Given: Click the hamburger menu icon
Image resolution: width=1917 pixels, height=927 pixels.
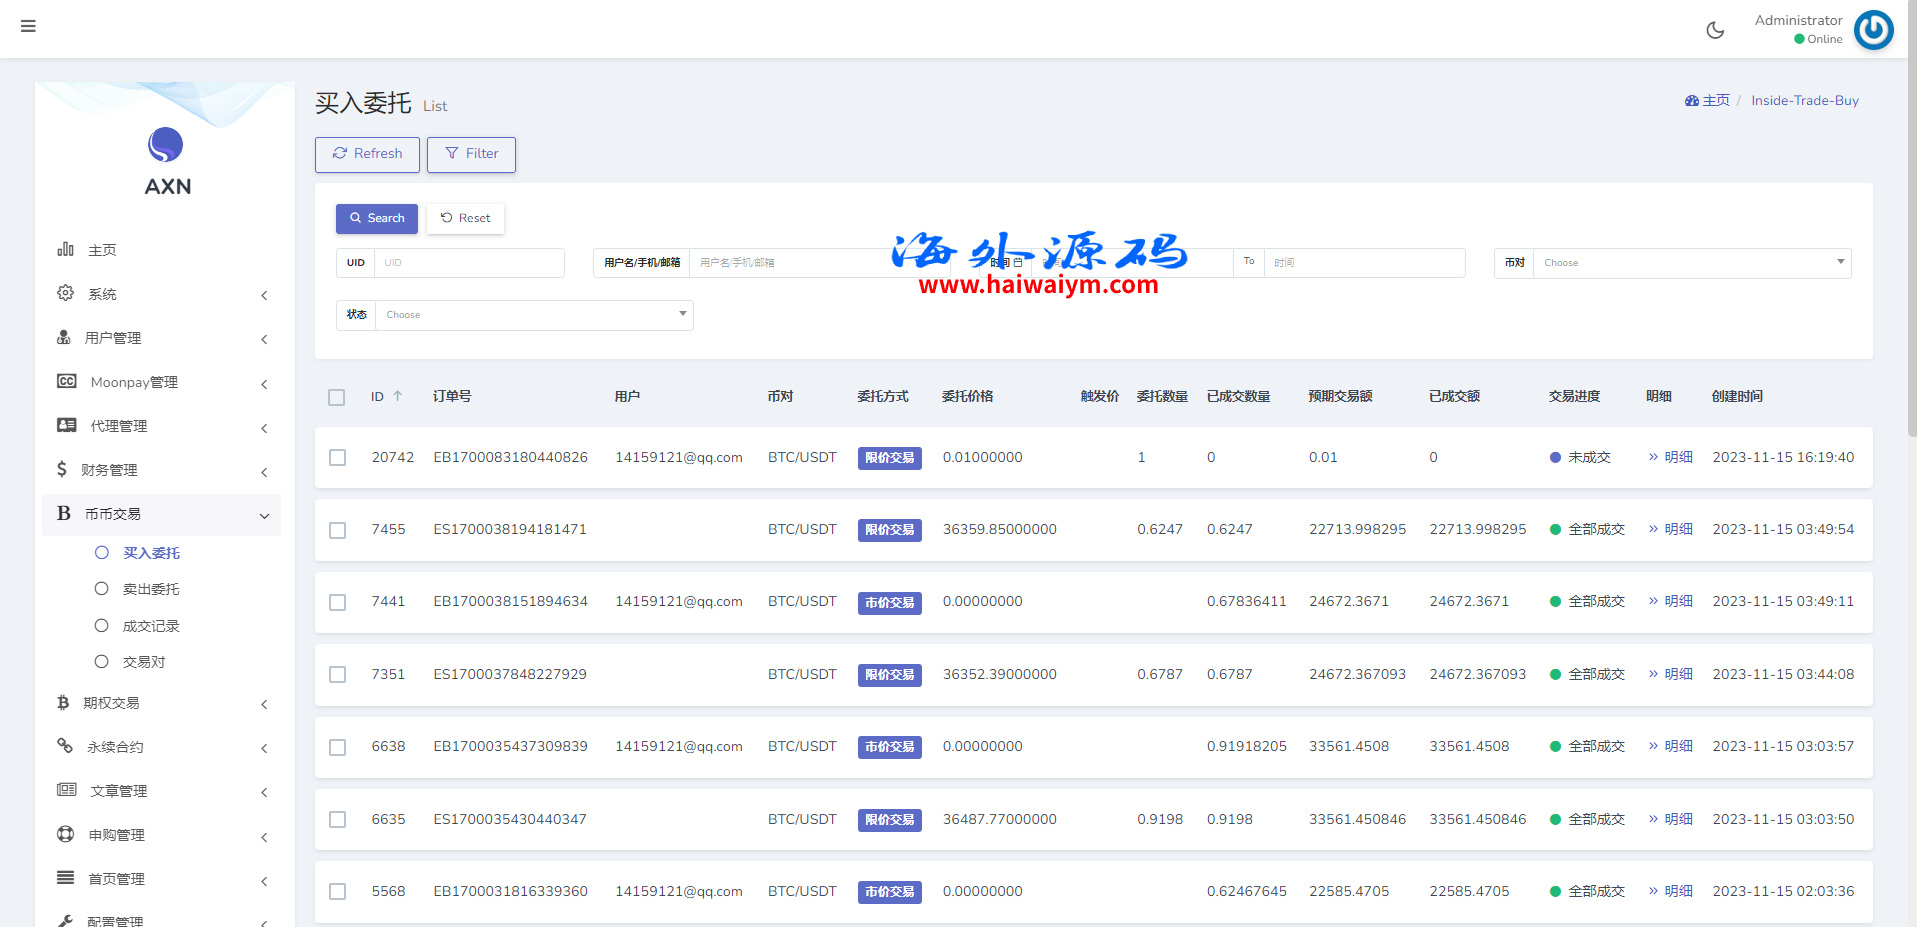Looking at the screenshot, I should (28, 26).
